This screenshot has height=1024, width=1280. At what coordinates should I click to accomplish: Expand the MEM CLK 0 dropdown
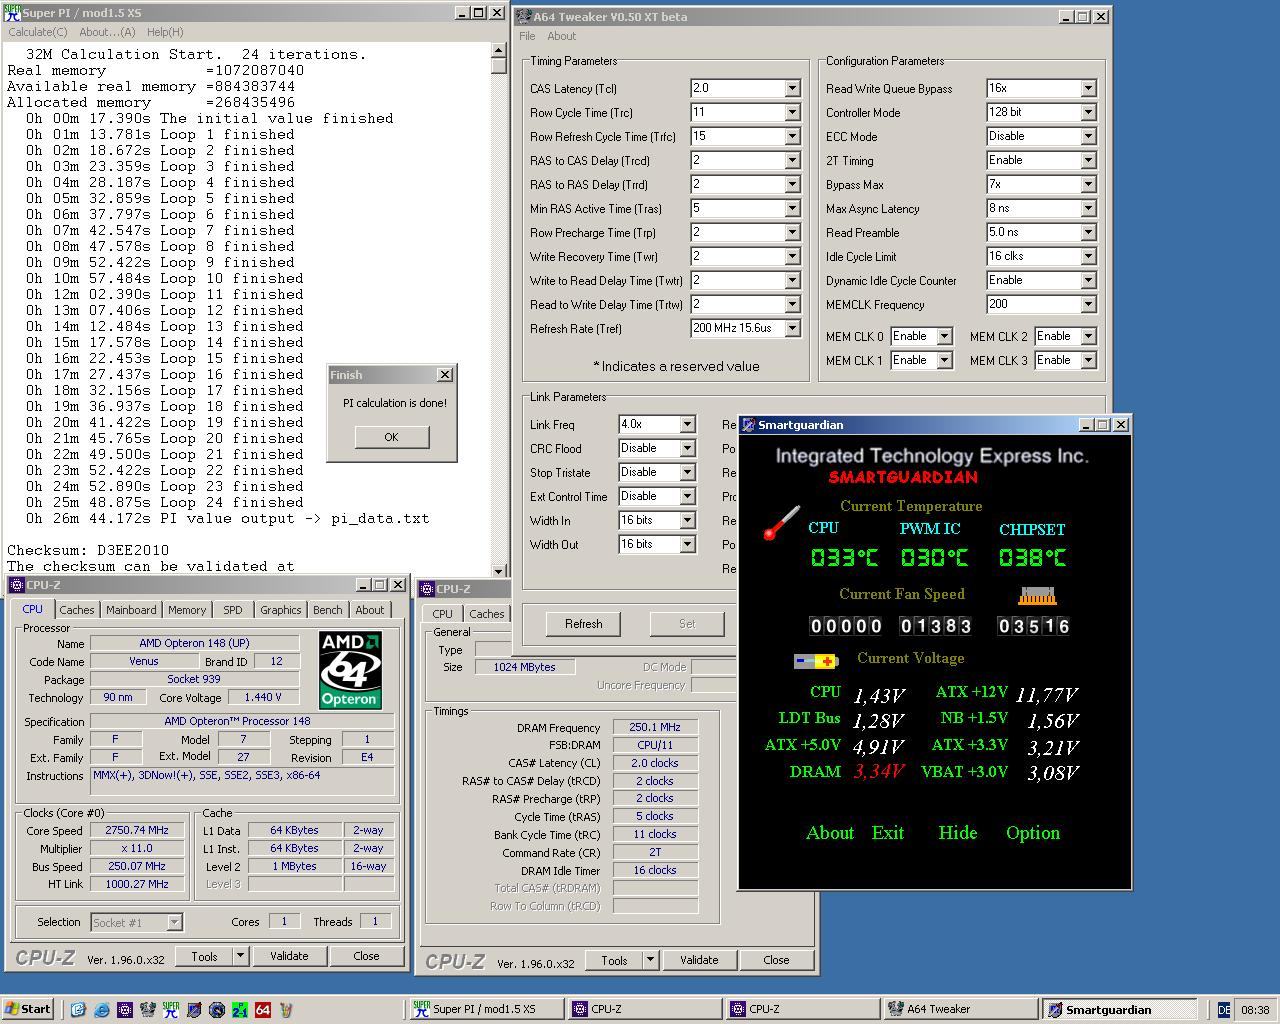point(944,336)
